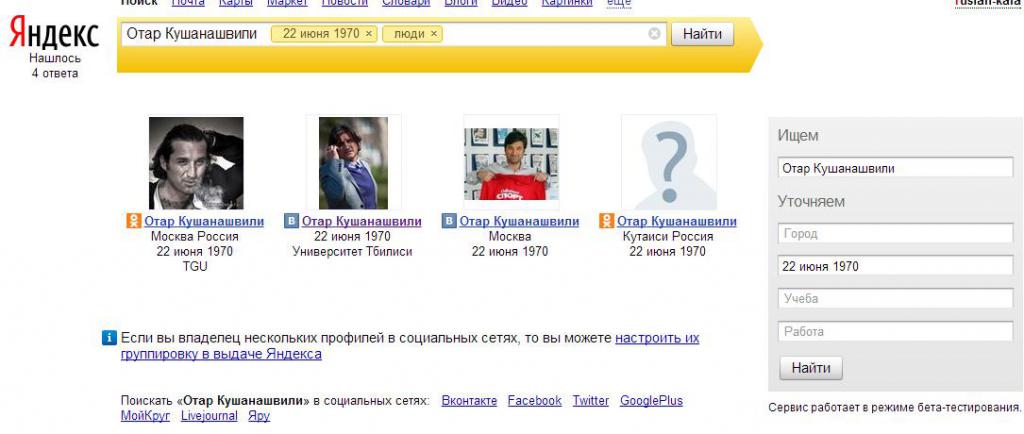1024x434 pixels.
Task: Open the Словари tab in top navigation
Action: coord(406,3)
